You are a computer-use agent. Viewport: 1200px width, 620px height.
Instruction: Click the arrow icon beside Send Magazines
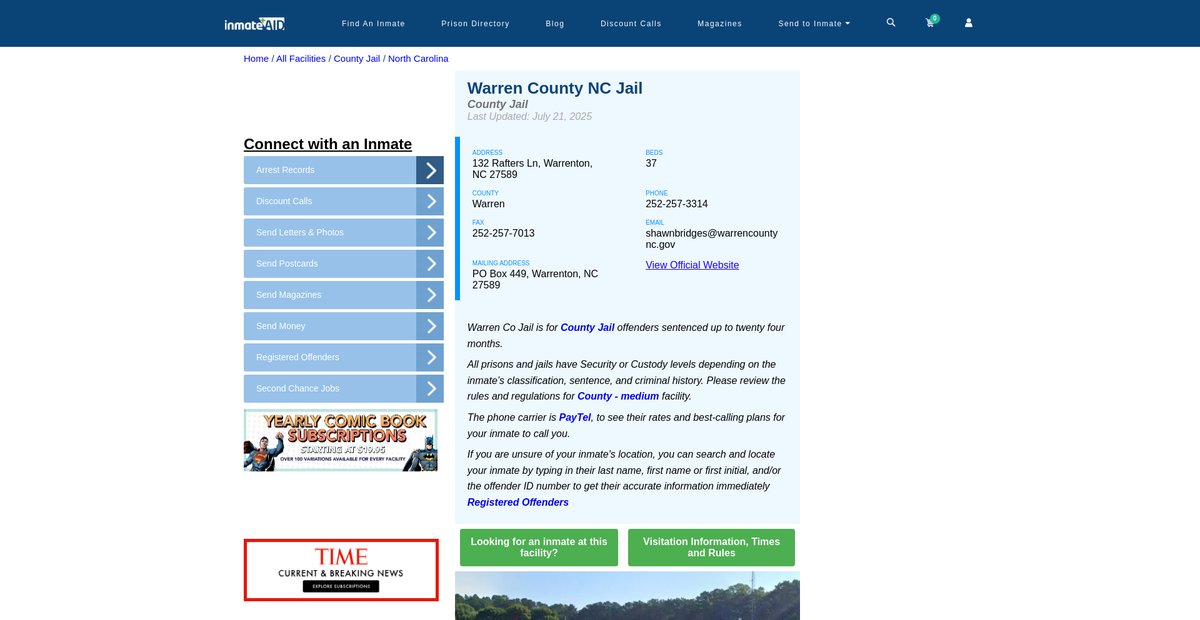point(430,295)
